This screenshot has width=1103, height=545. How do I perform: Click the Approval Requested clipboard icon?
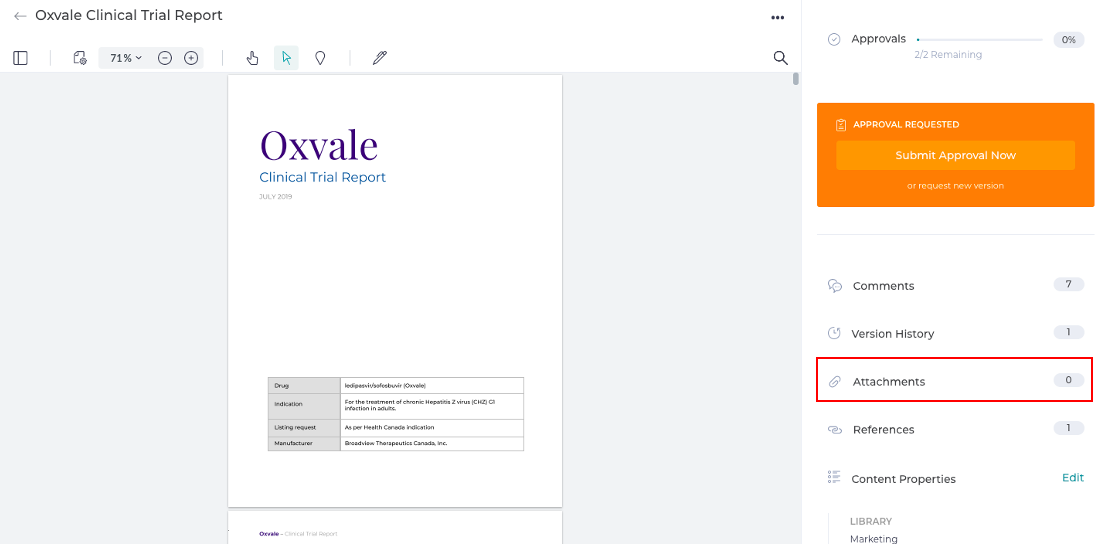(x=841, y=124)
